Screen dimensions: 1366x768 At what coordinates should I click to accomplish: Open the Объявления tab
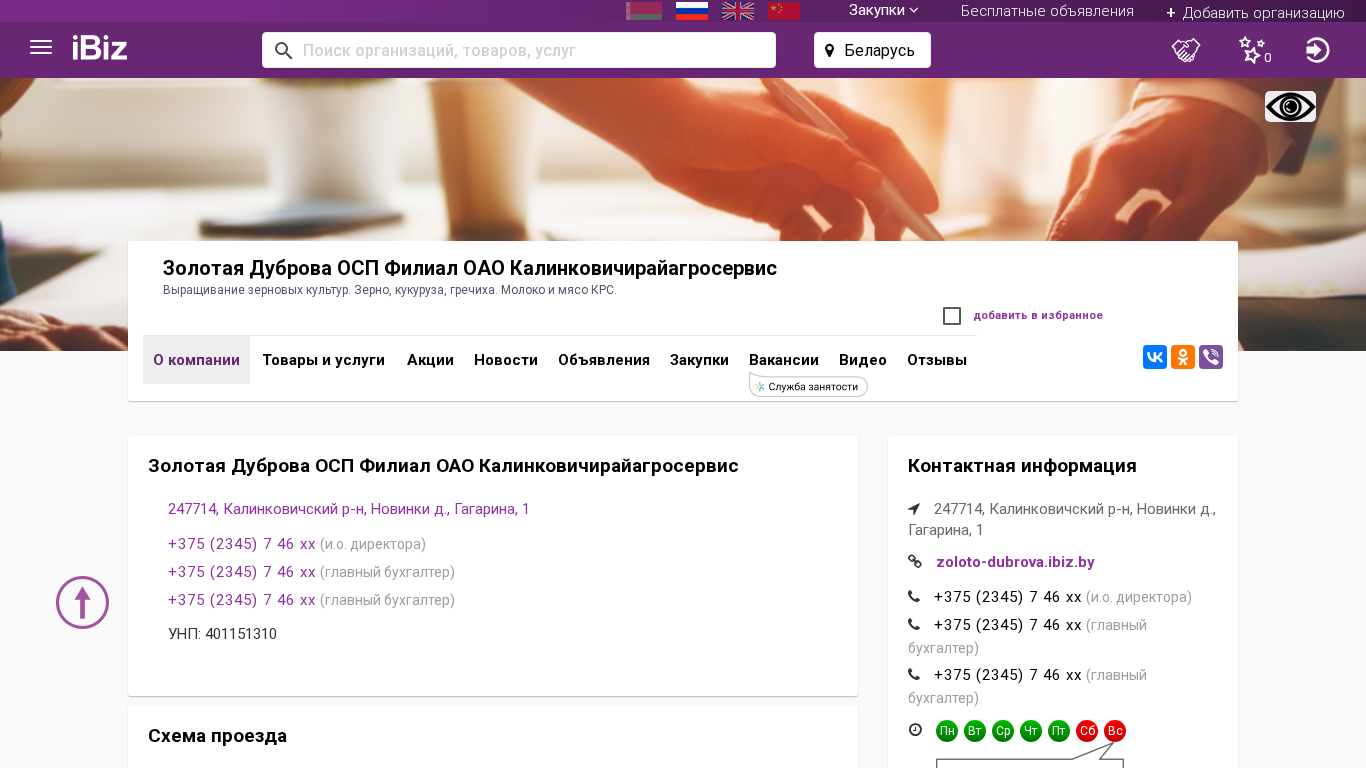click(604, 360)
